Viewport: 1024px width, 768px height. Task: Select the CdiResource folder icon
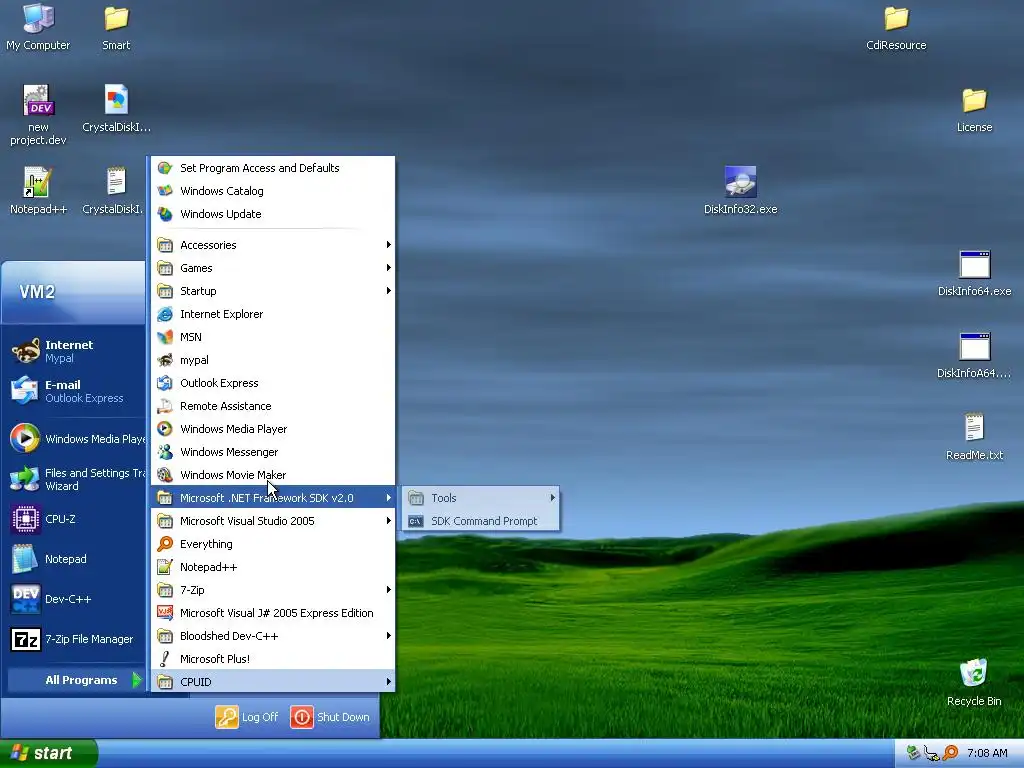tap(896, 27)
